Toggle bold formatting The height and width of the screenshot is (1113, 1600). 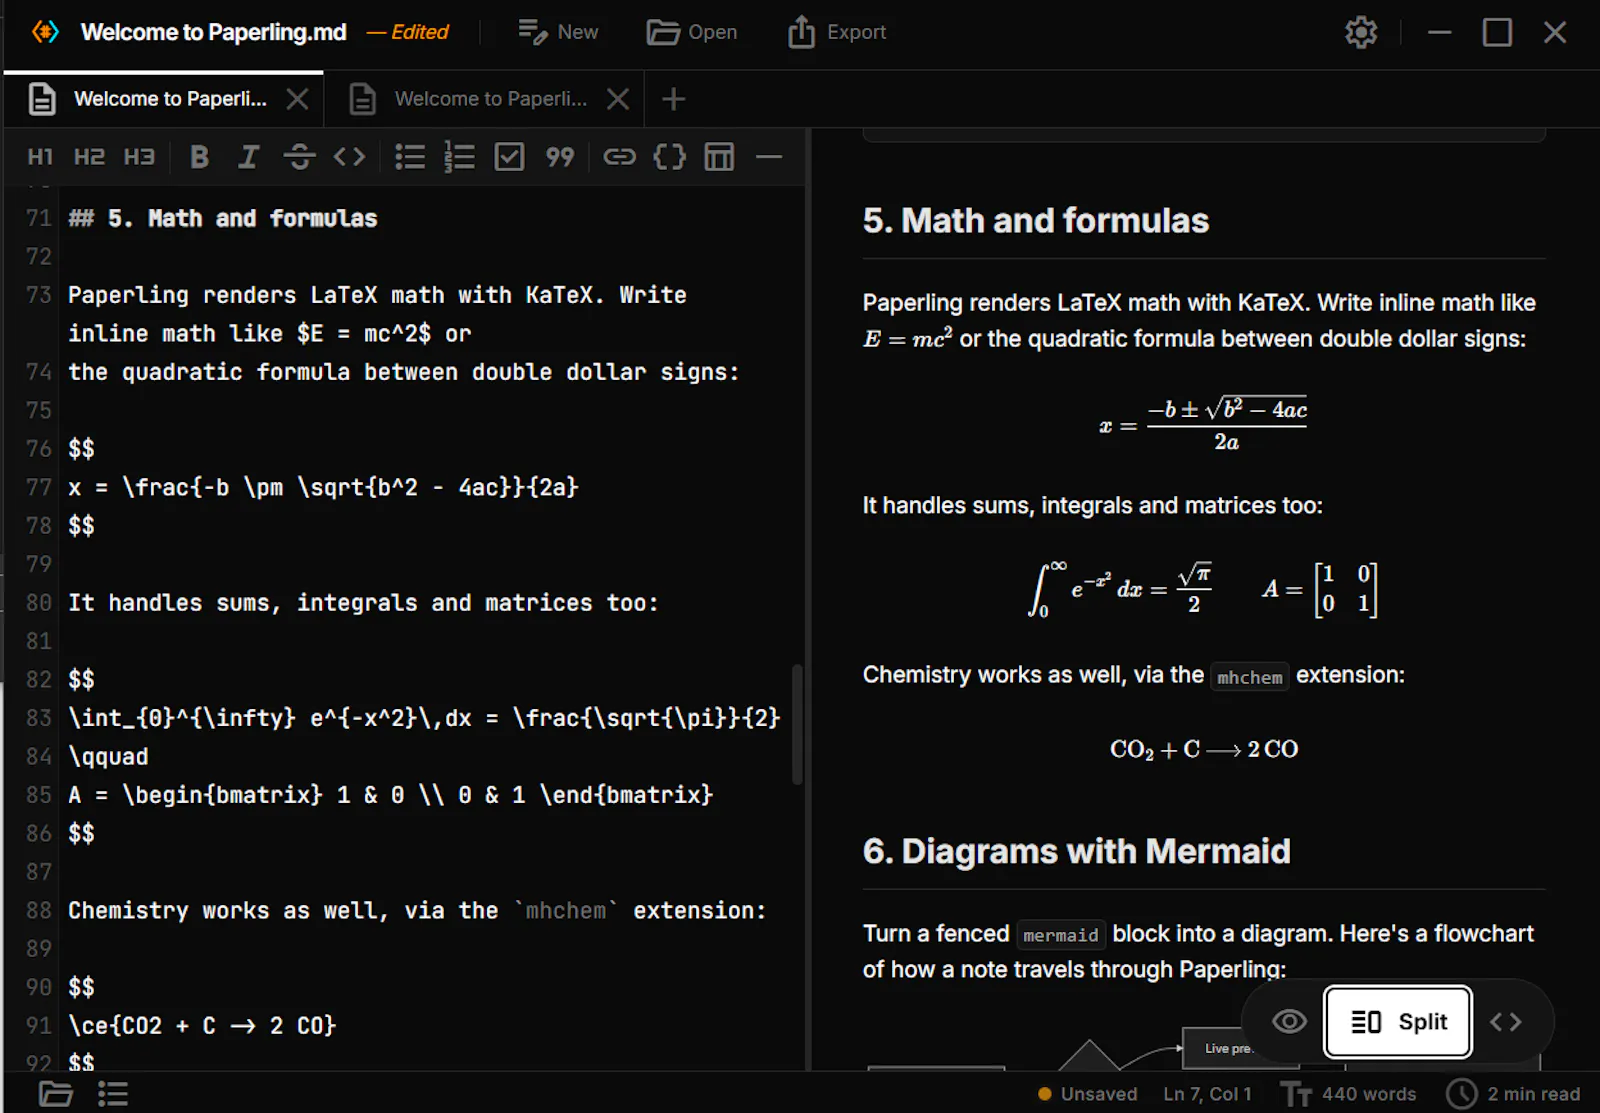(199, 157)
